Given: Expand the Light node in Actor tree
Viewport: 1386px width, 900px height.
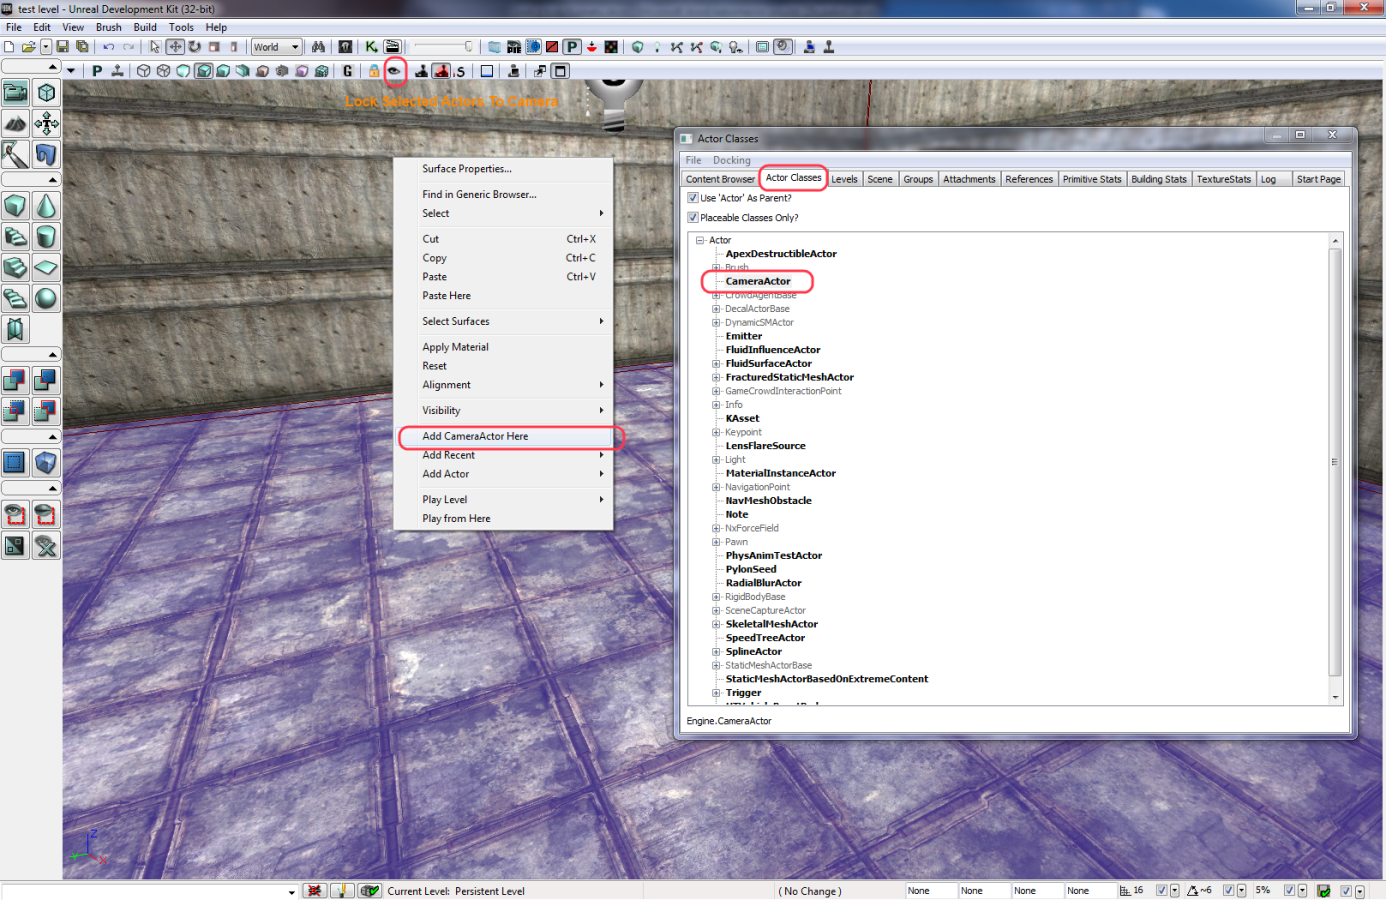Looking at the screenshot, I should coord(716,460).
